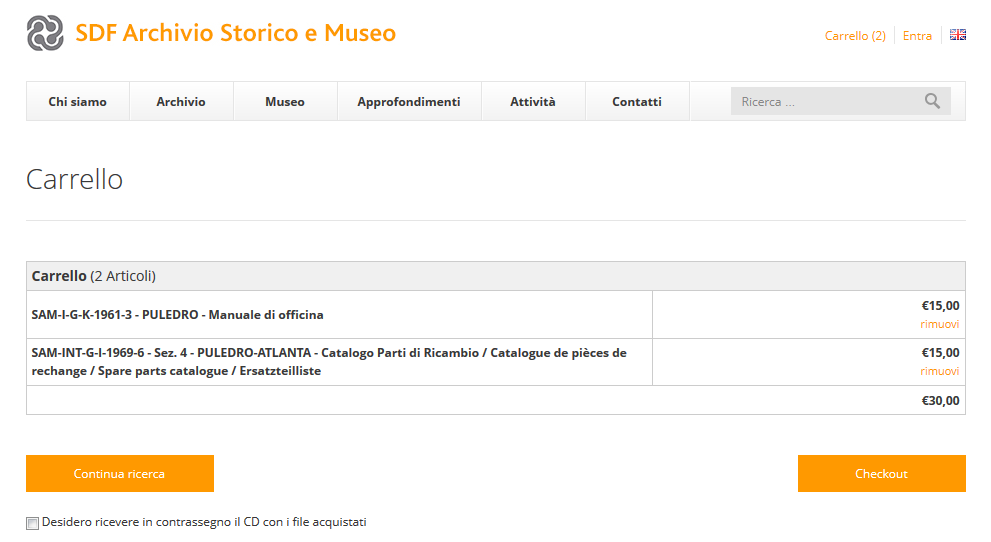The width and height of the screenshot is (991, 542).
Task: Select Approfondimenti in the navigation bar
Action: [x=408, y=102]
